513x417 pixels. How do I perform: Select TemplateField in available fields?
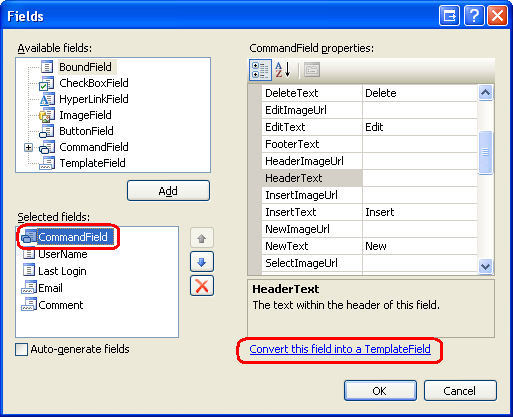click(x=92, y=163)
